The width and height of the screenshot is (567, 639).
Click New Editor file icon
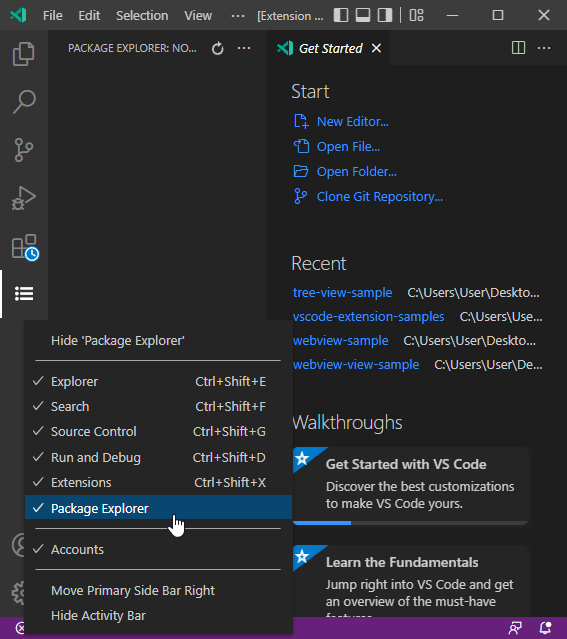pos(301,121)
